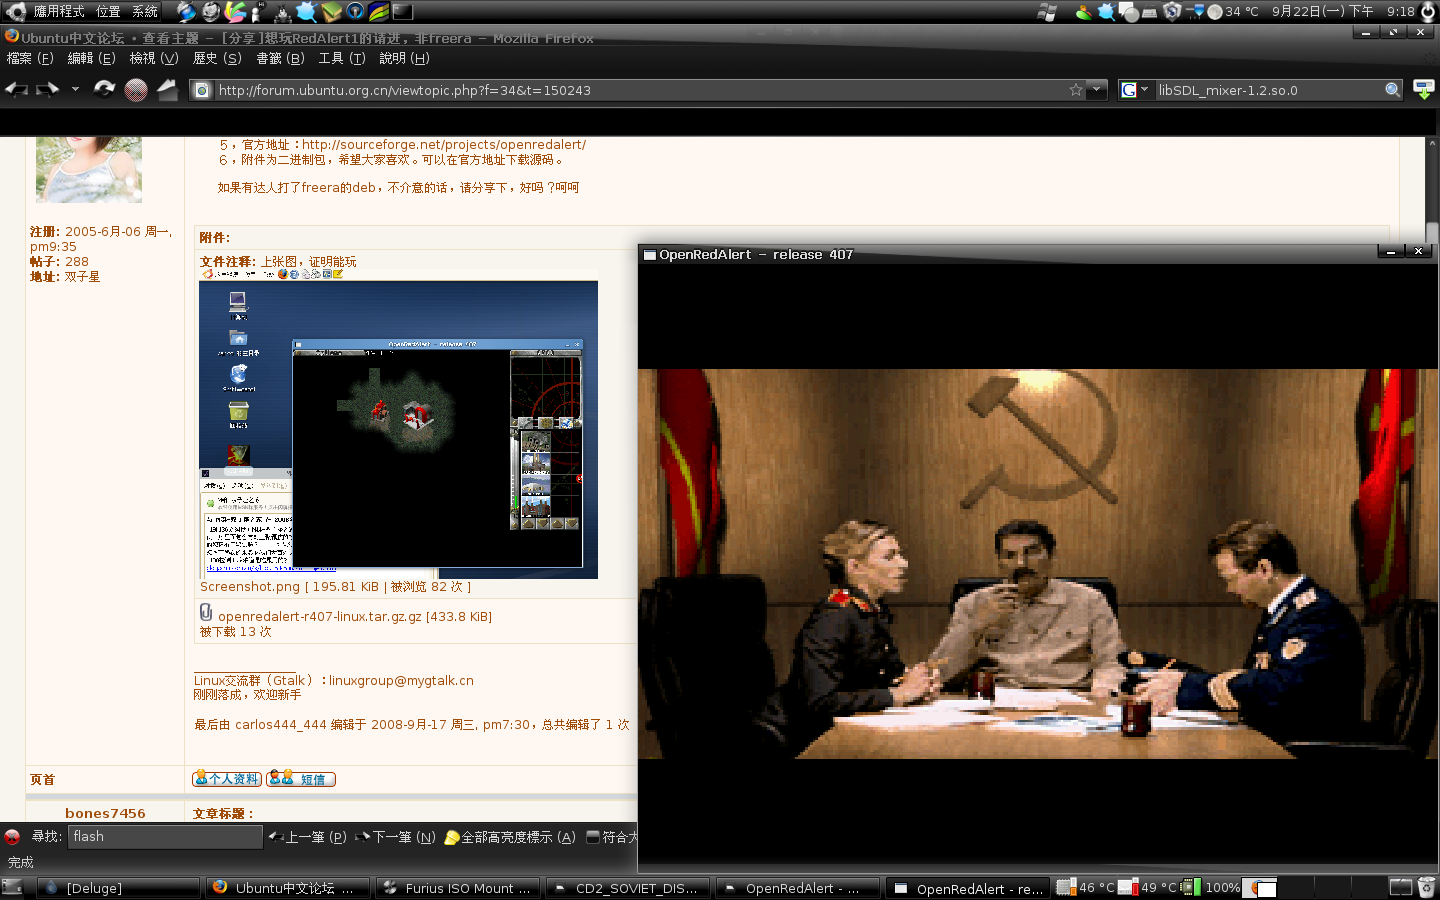1440x900 pixels.
Task: Click the 34 °C weather applet
Action: point(1233,12)
